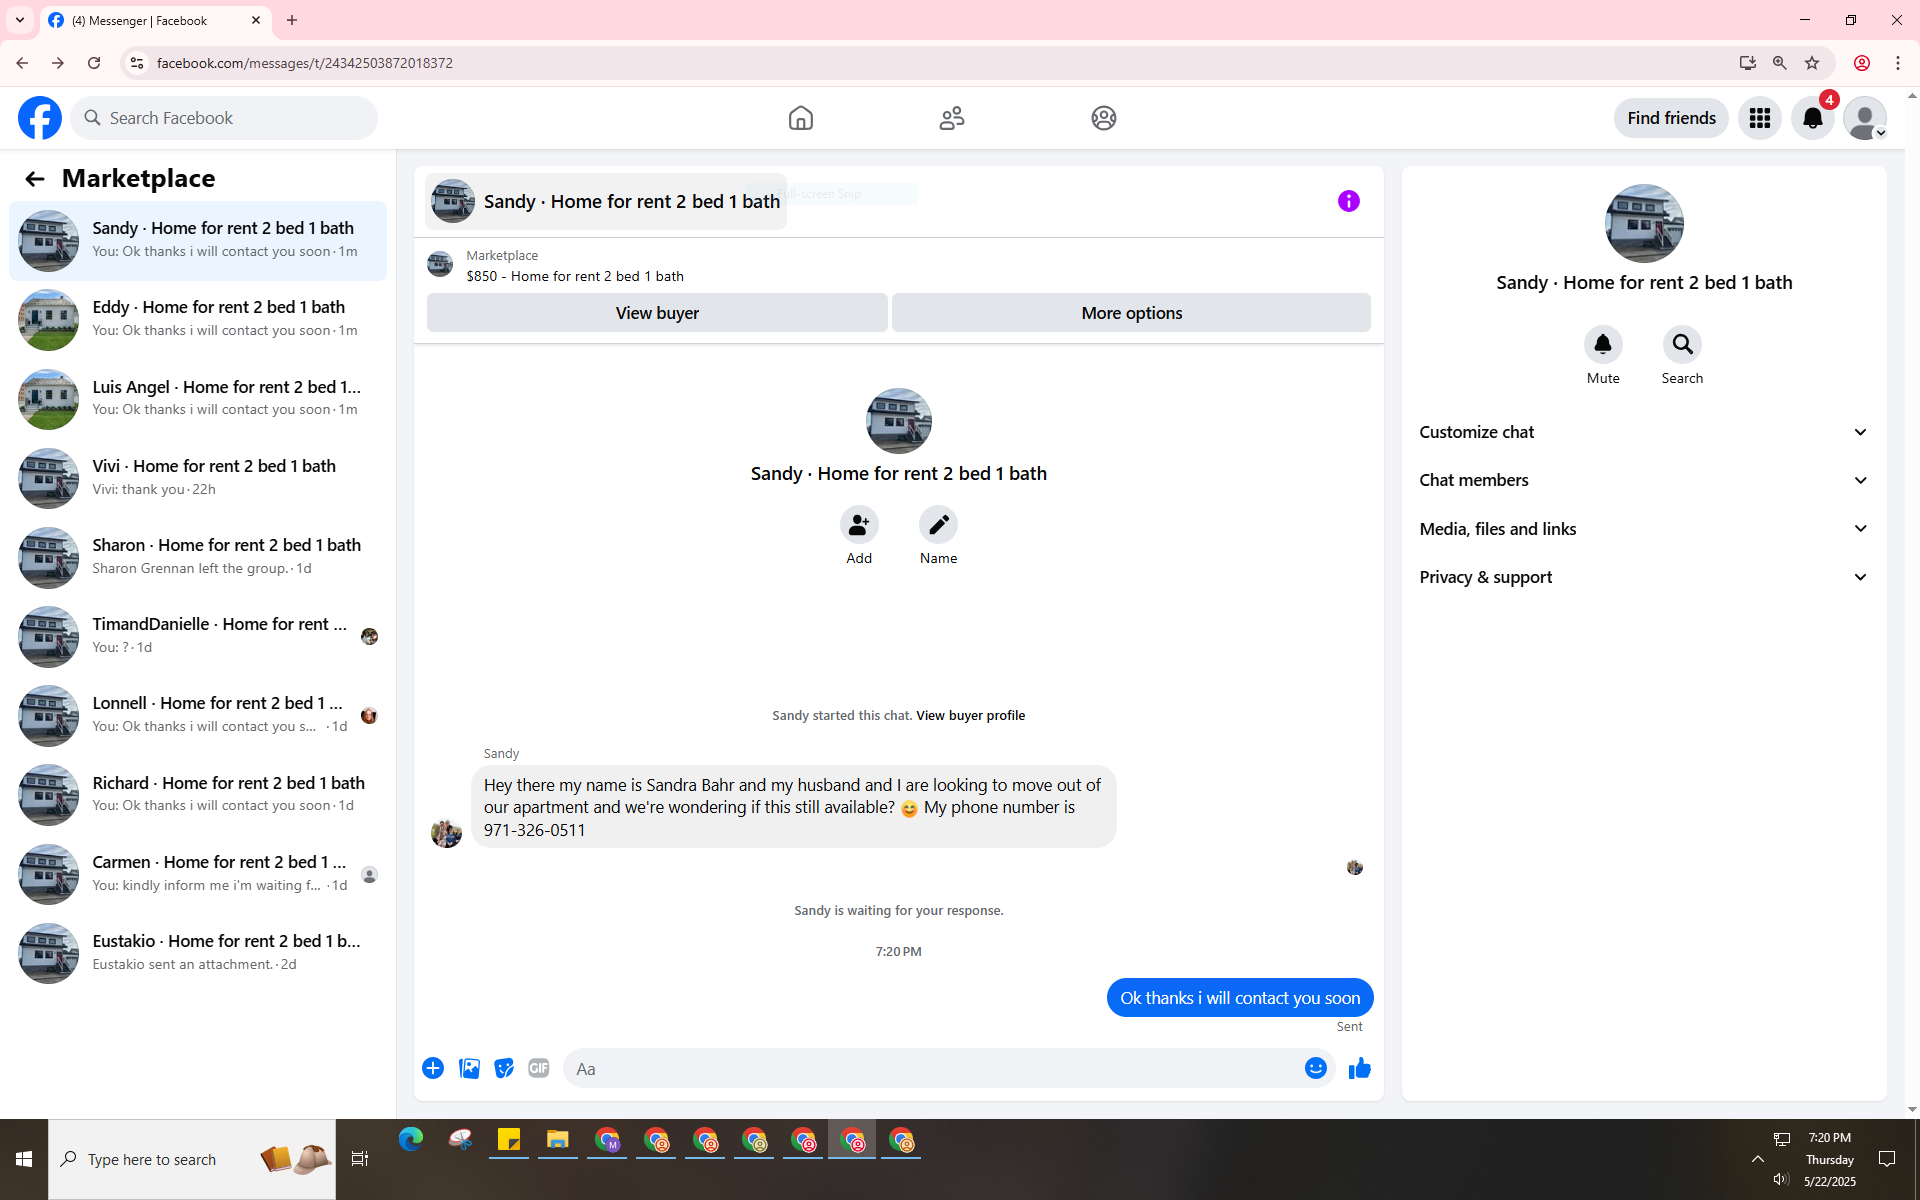The image size is (1920, 1200).
Task: Select Sandy's conversation in the list
Action: coord(198,241)
